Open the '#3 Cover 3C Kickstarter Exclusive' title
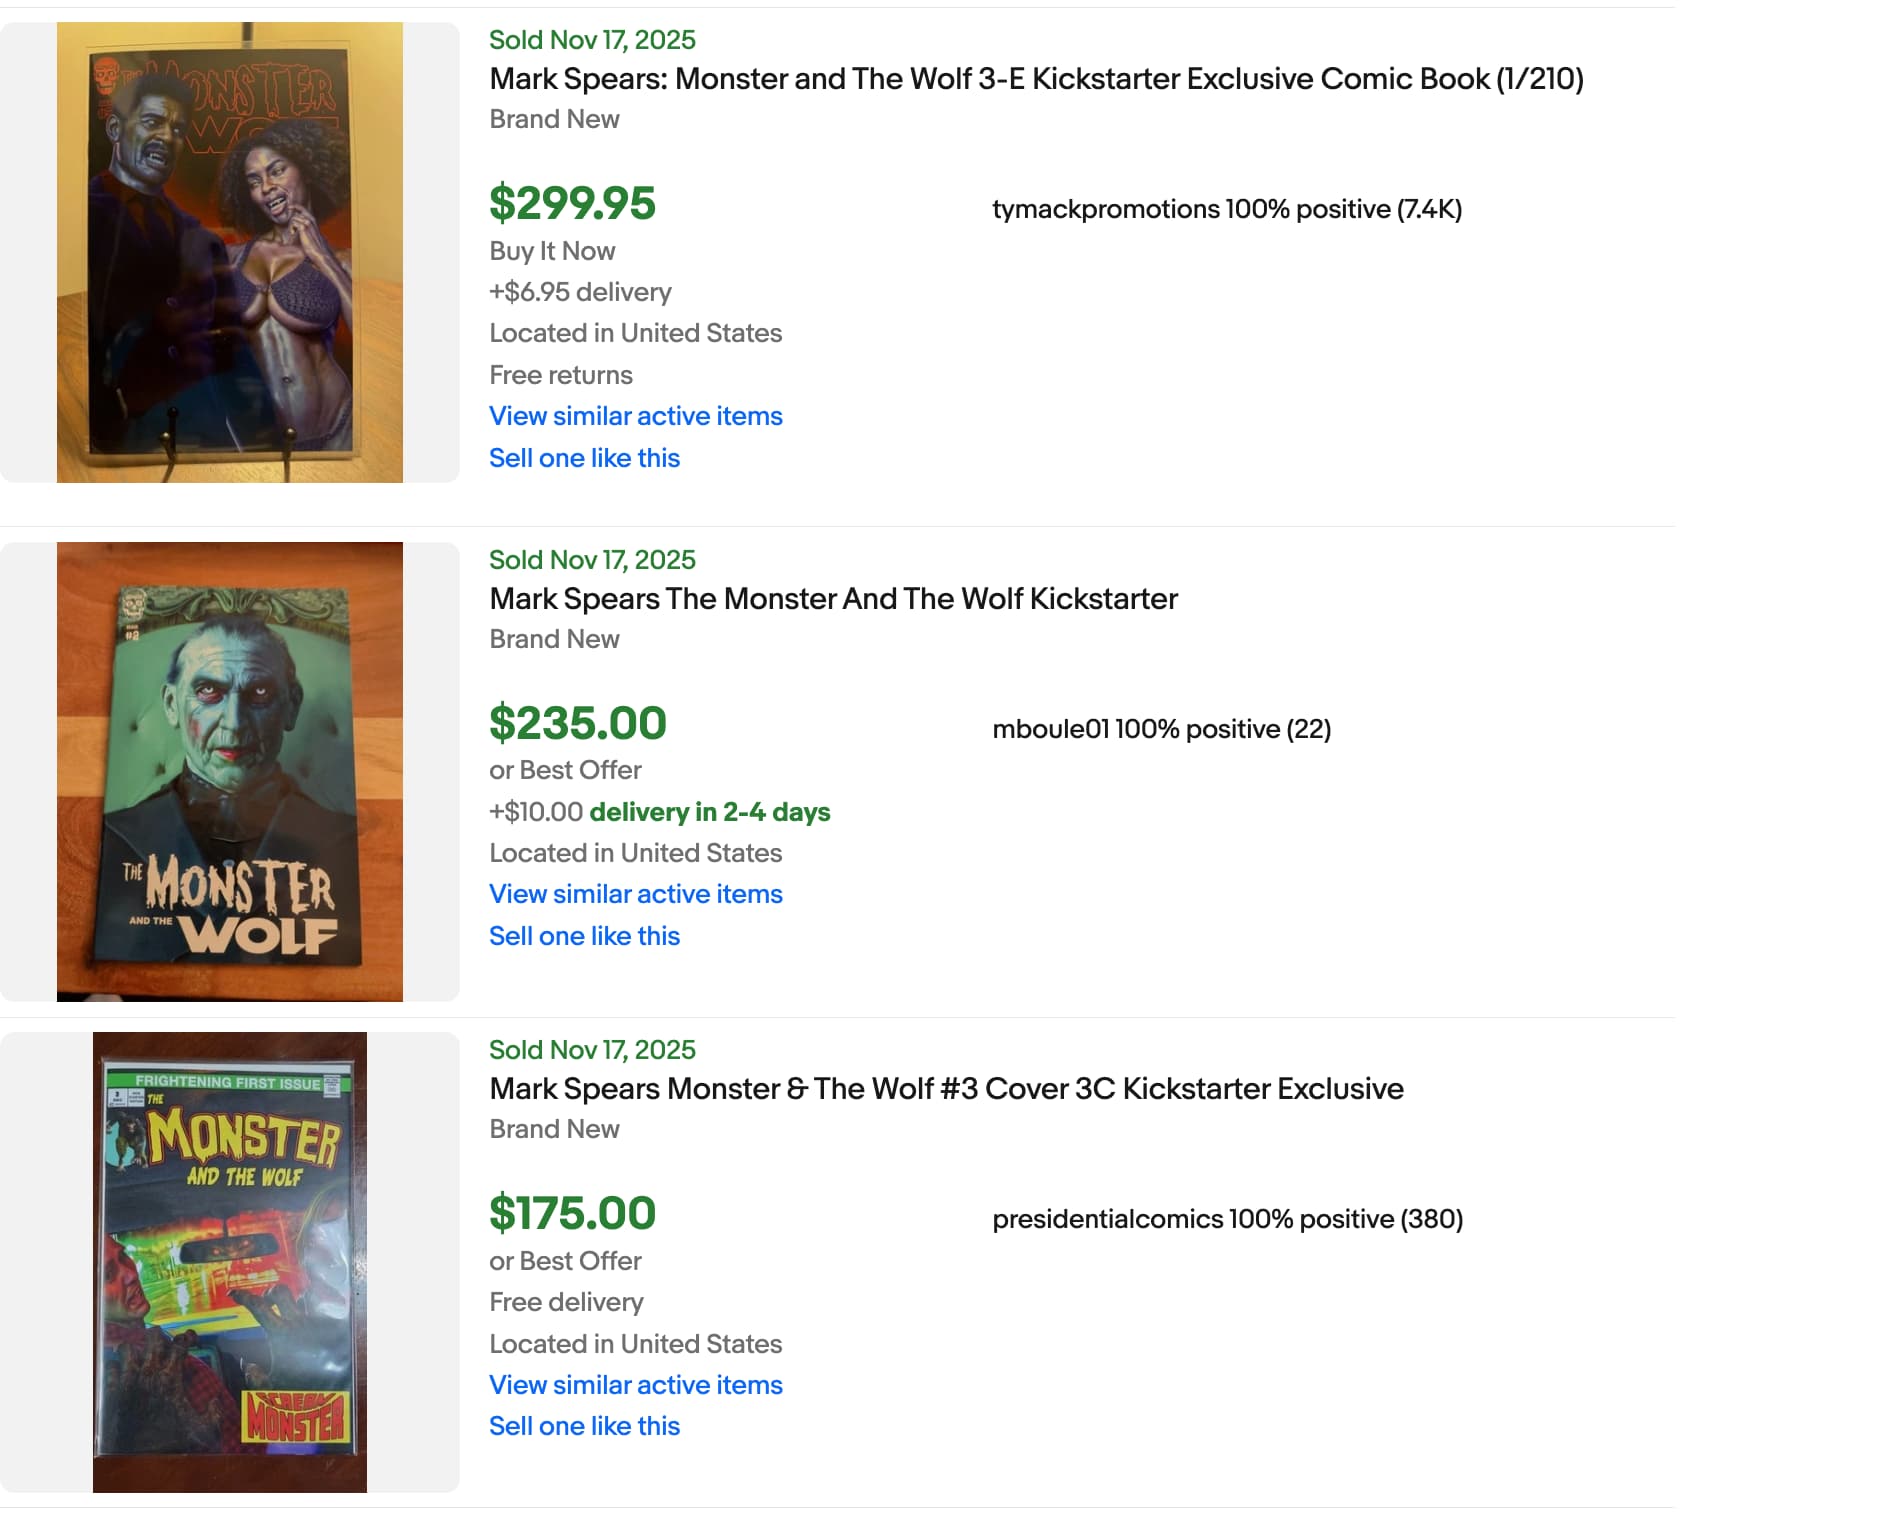This screenshot has height=1520, width=1900. coord(946,1089)
